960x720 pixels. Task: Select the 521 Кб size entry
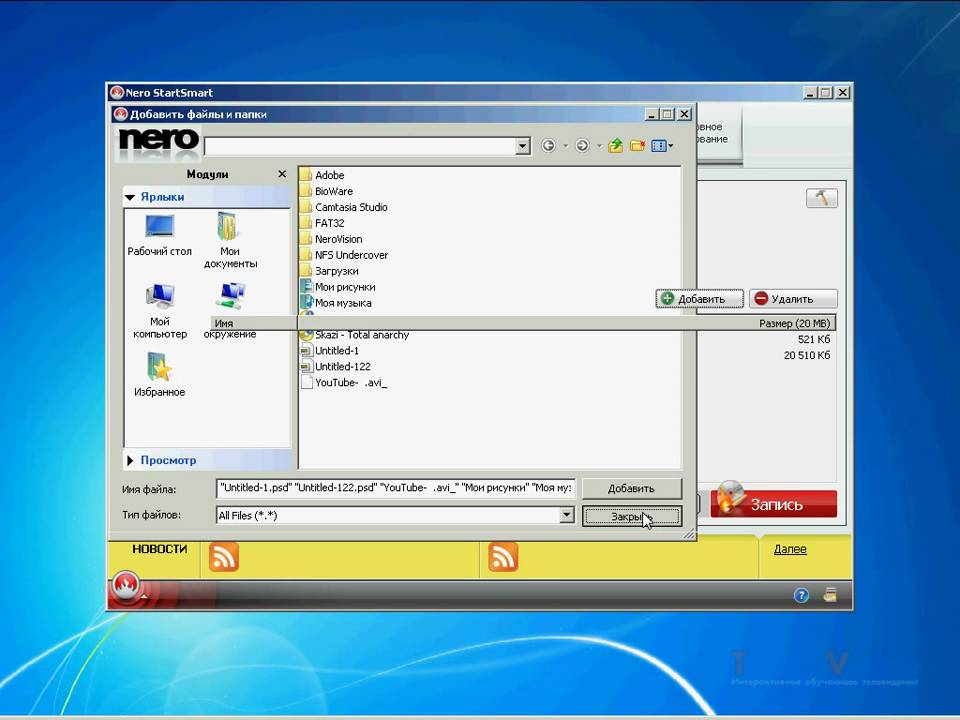point(814,339)
